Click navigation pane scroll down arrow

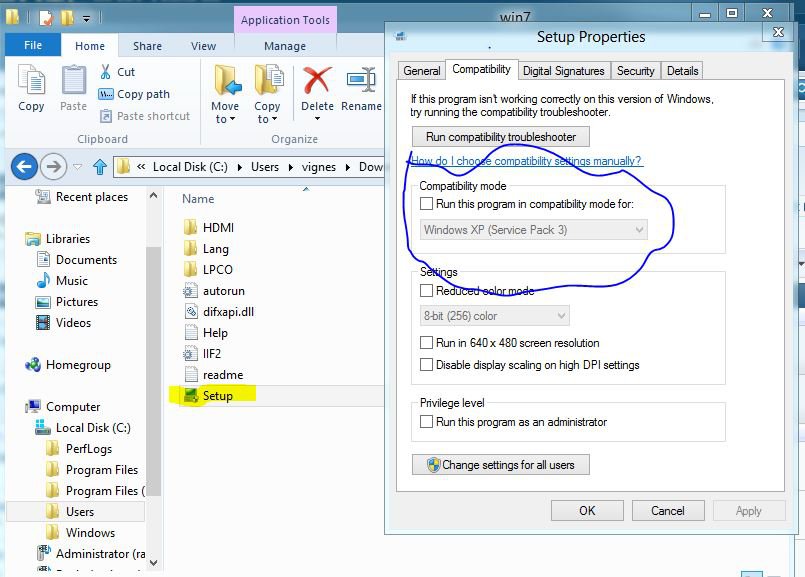pos(153,563)
